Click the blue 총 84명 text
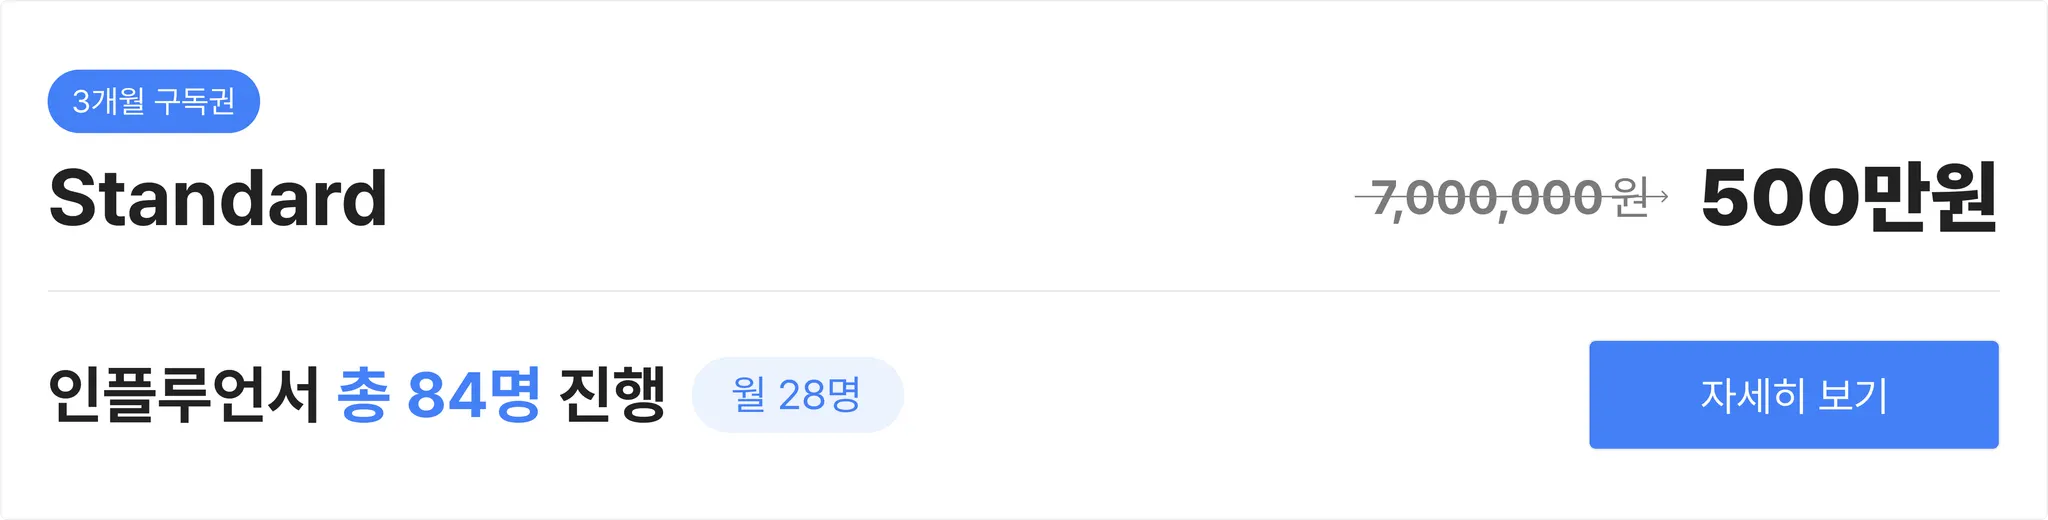The height and width of the screenshot is (520, 2048). (439, 394)
